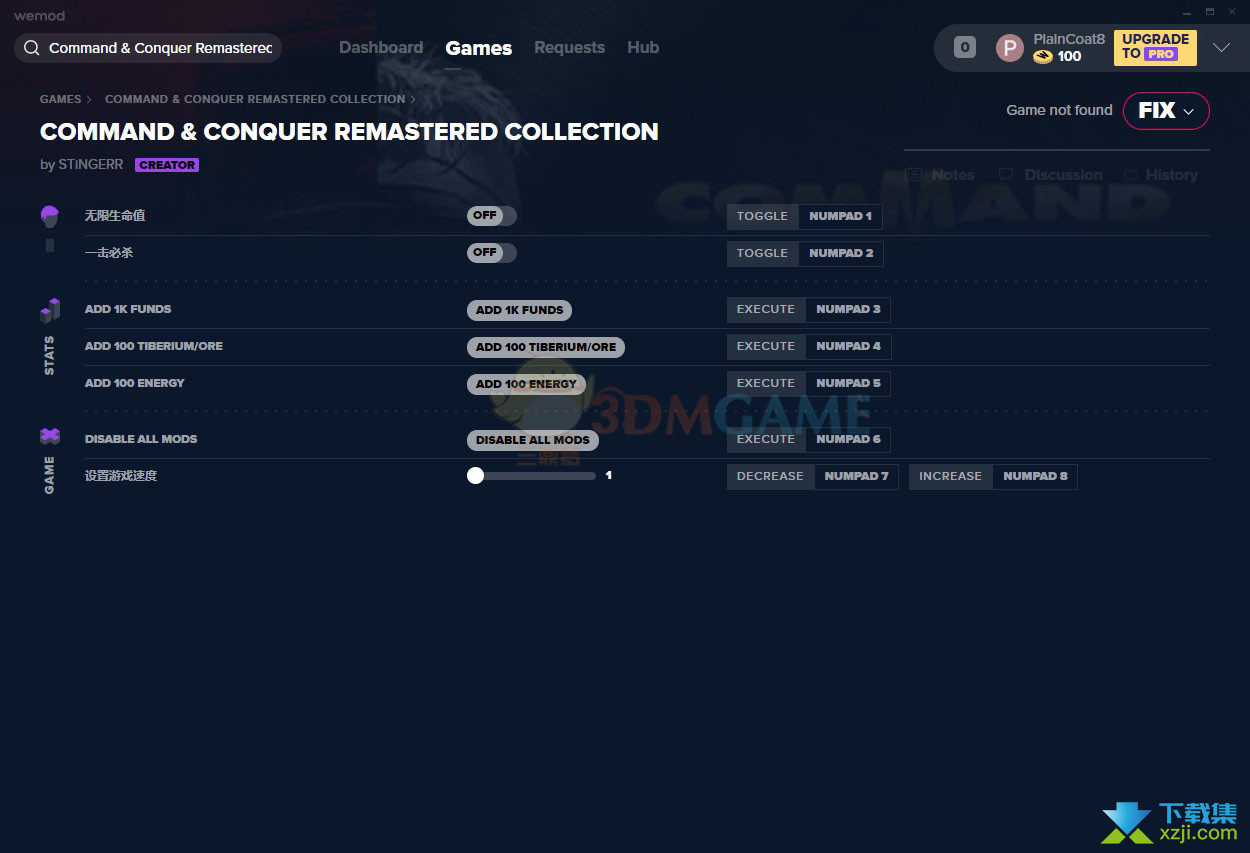This screenshot has height=853, width=1250.
Task: Click the CREATOR badge
Action: (167, 165)
